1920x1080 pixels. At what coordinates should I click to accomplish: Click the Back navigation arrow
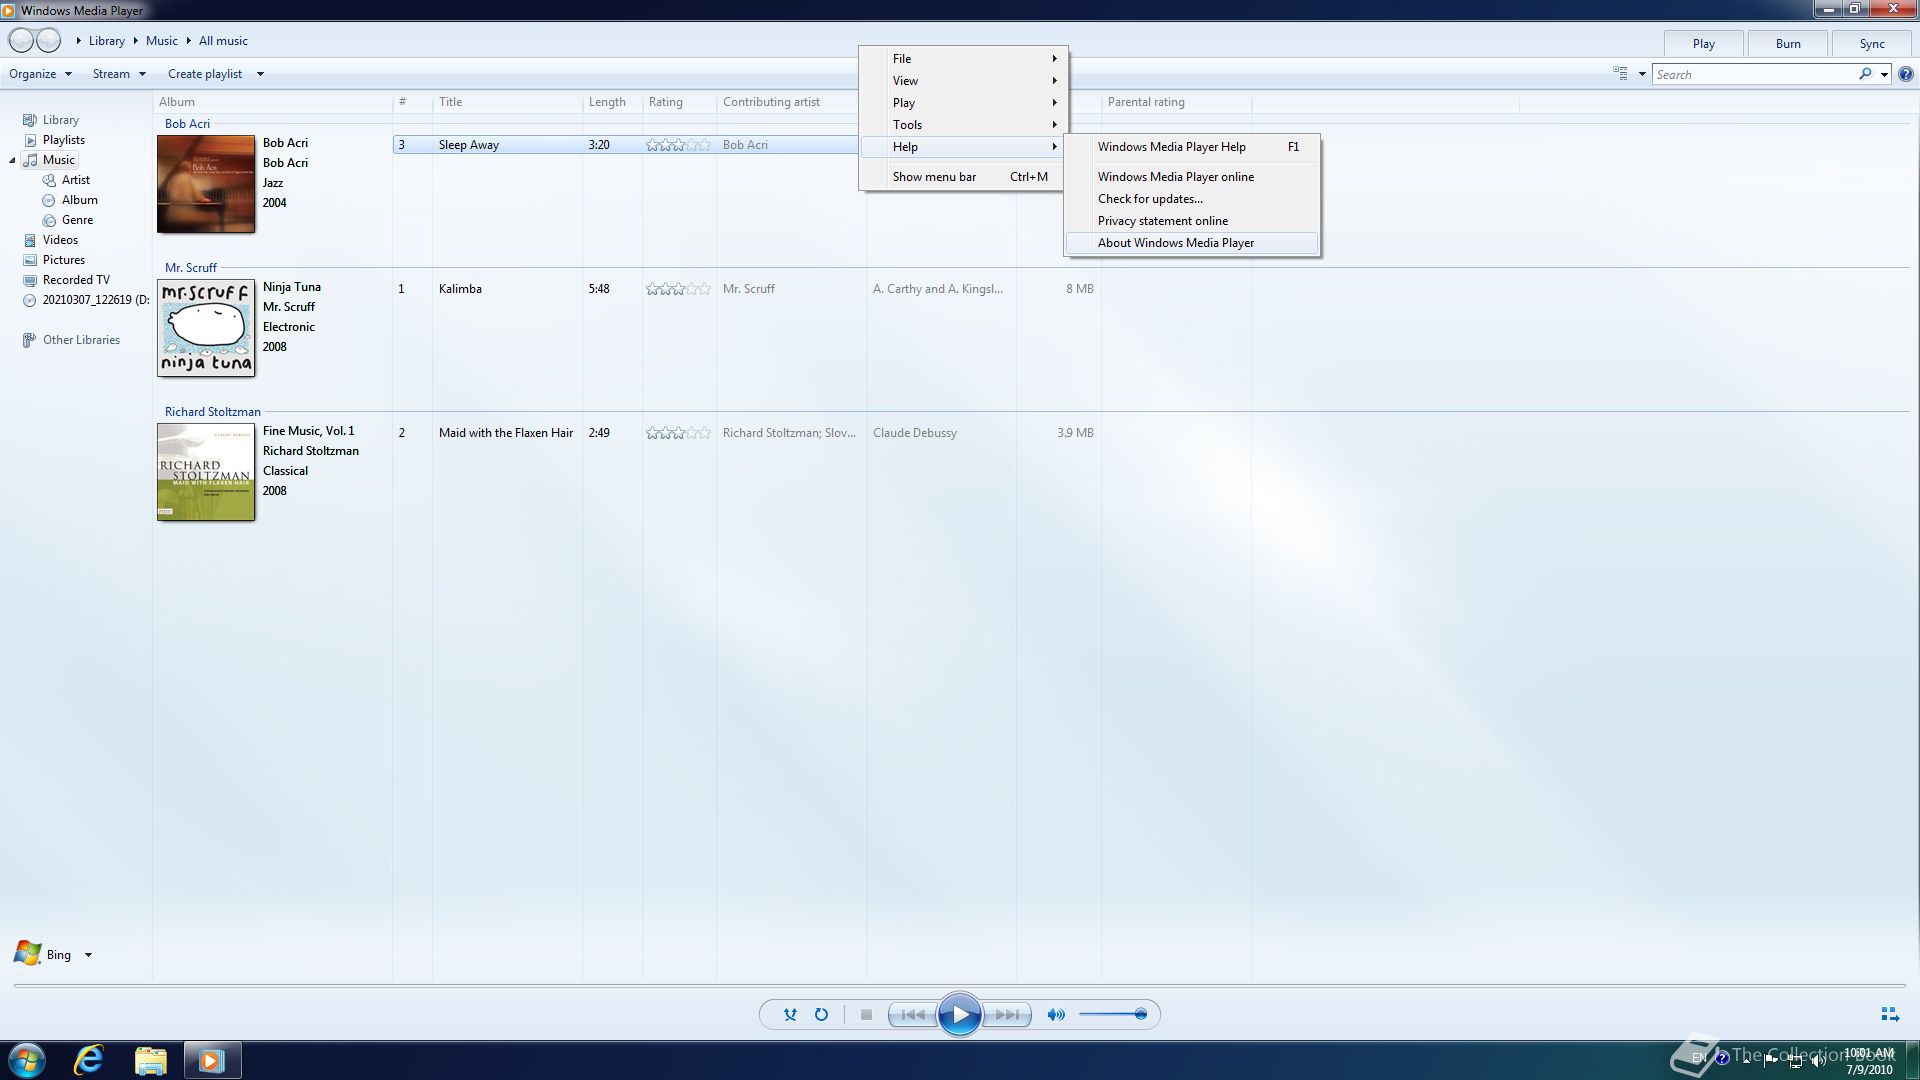[21, 40]
